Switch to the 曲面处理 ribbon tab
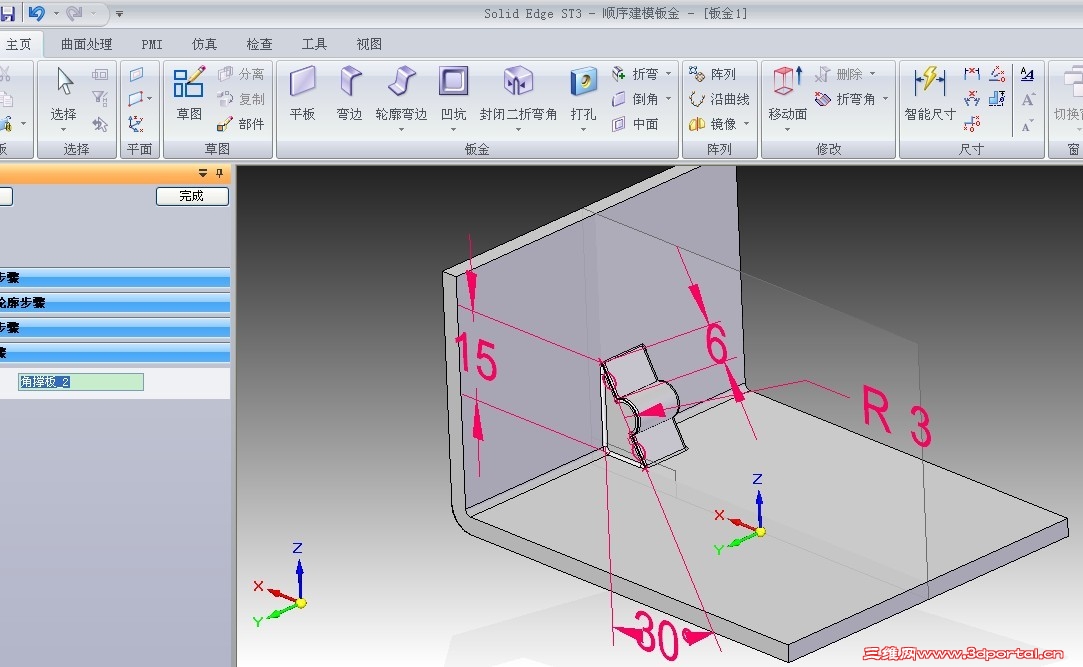 click(86, 44)
